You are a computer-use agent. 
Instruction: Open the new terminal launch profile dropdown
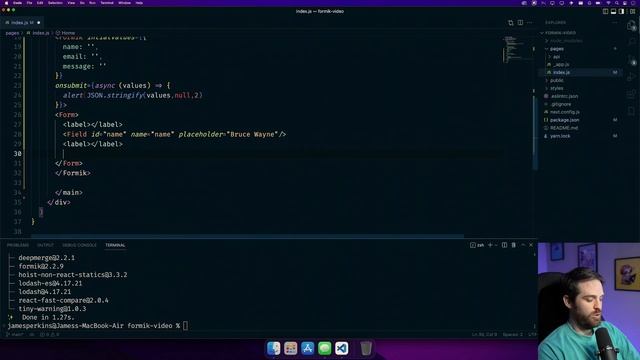(x=496, y=245)
